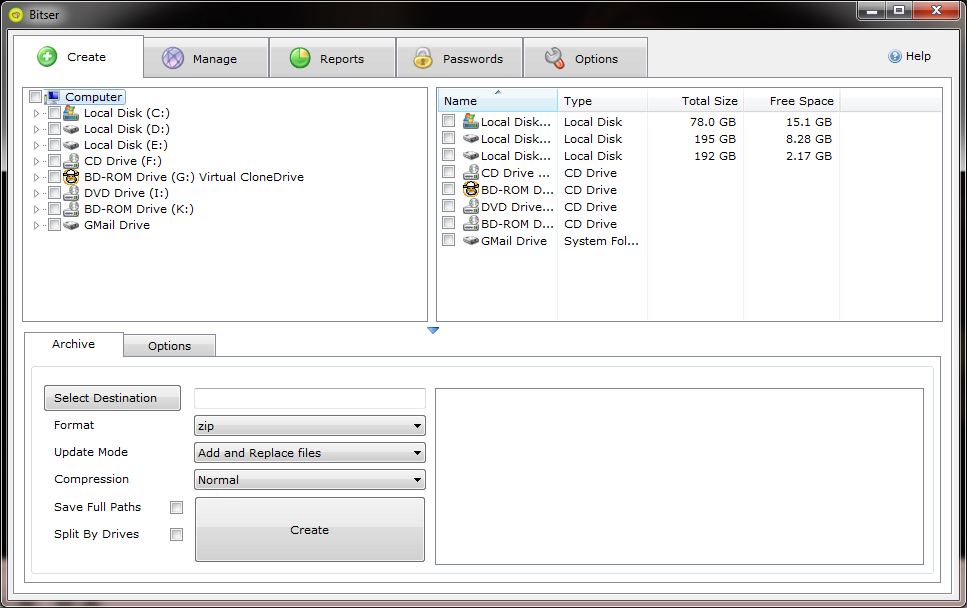Click the BD-ROM Drive (K:) icon in the tree
967x608 pixels.
pyautogui.click(x=71, y=209)
